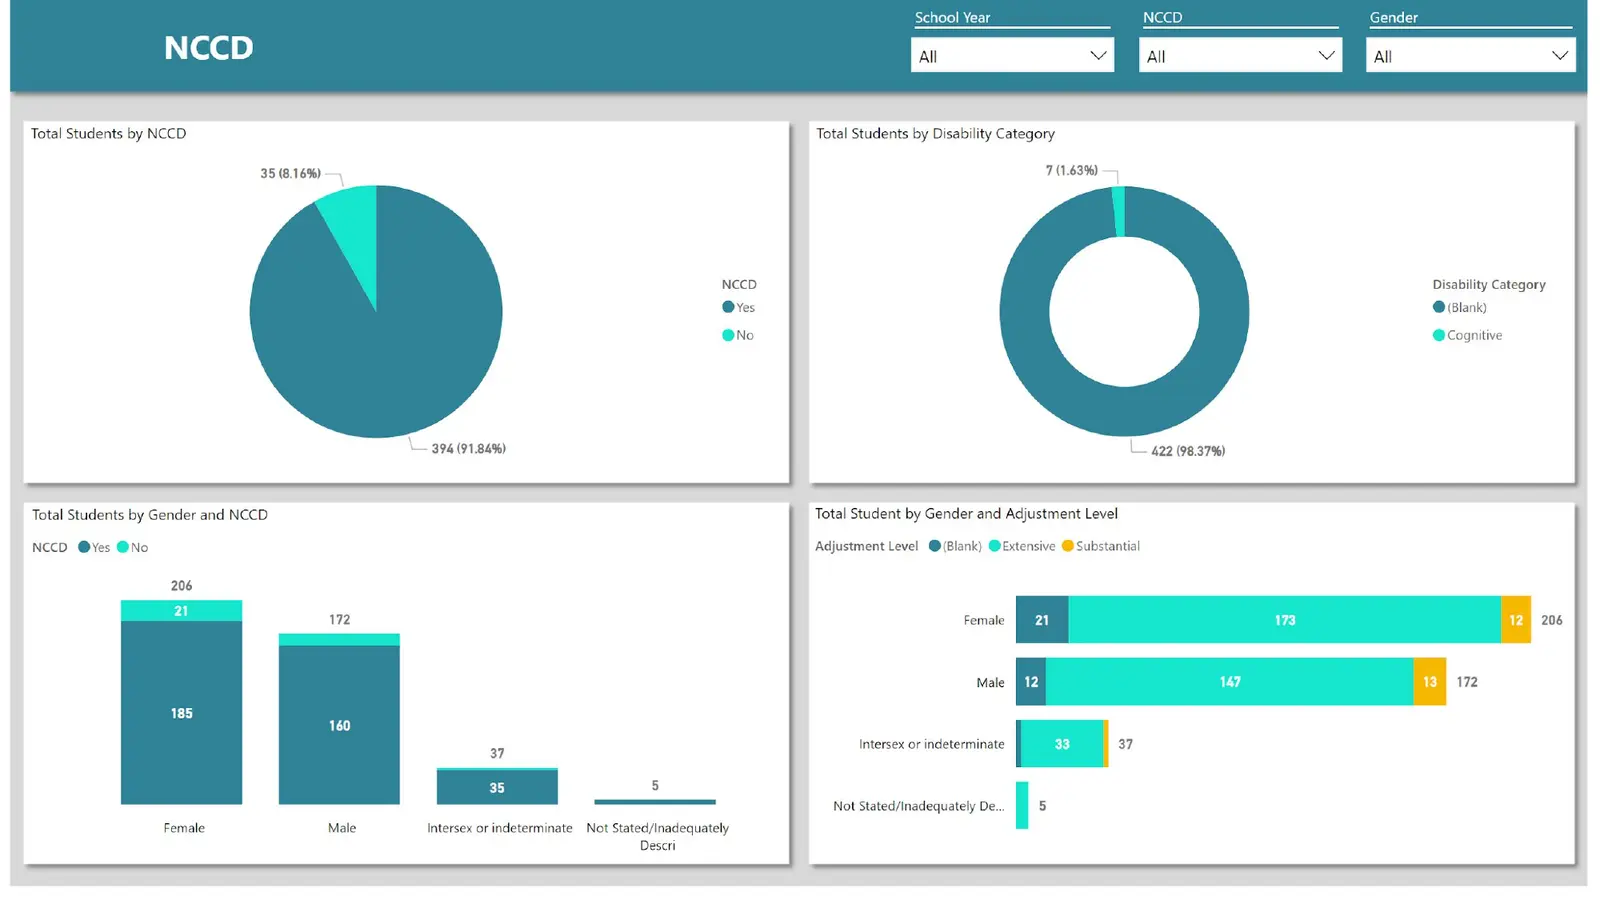1600x900 pixels.
Task: Click the 206 total beside the Female horizontal bar
Action: click(1551, 620)
